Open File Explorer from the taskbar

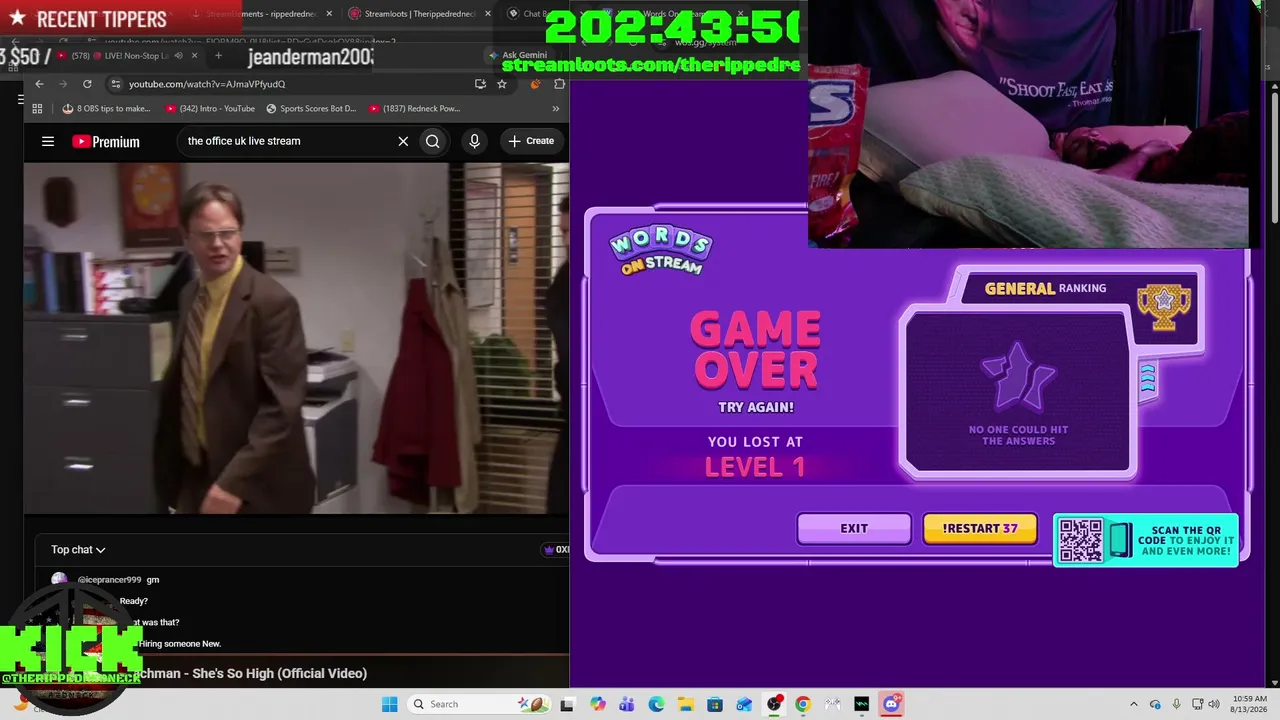pos(686,704)
